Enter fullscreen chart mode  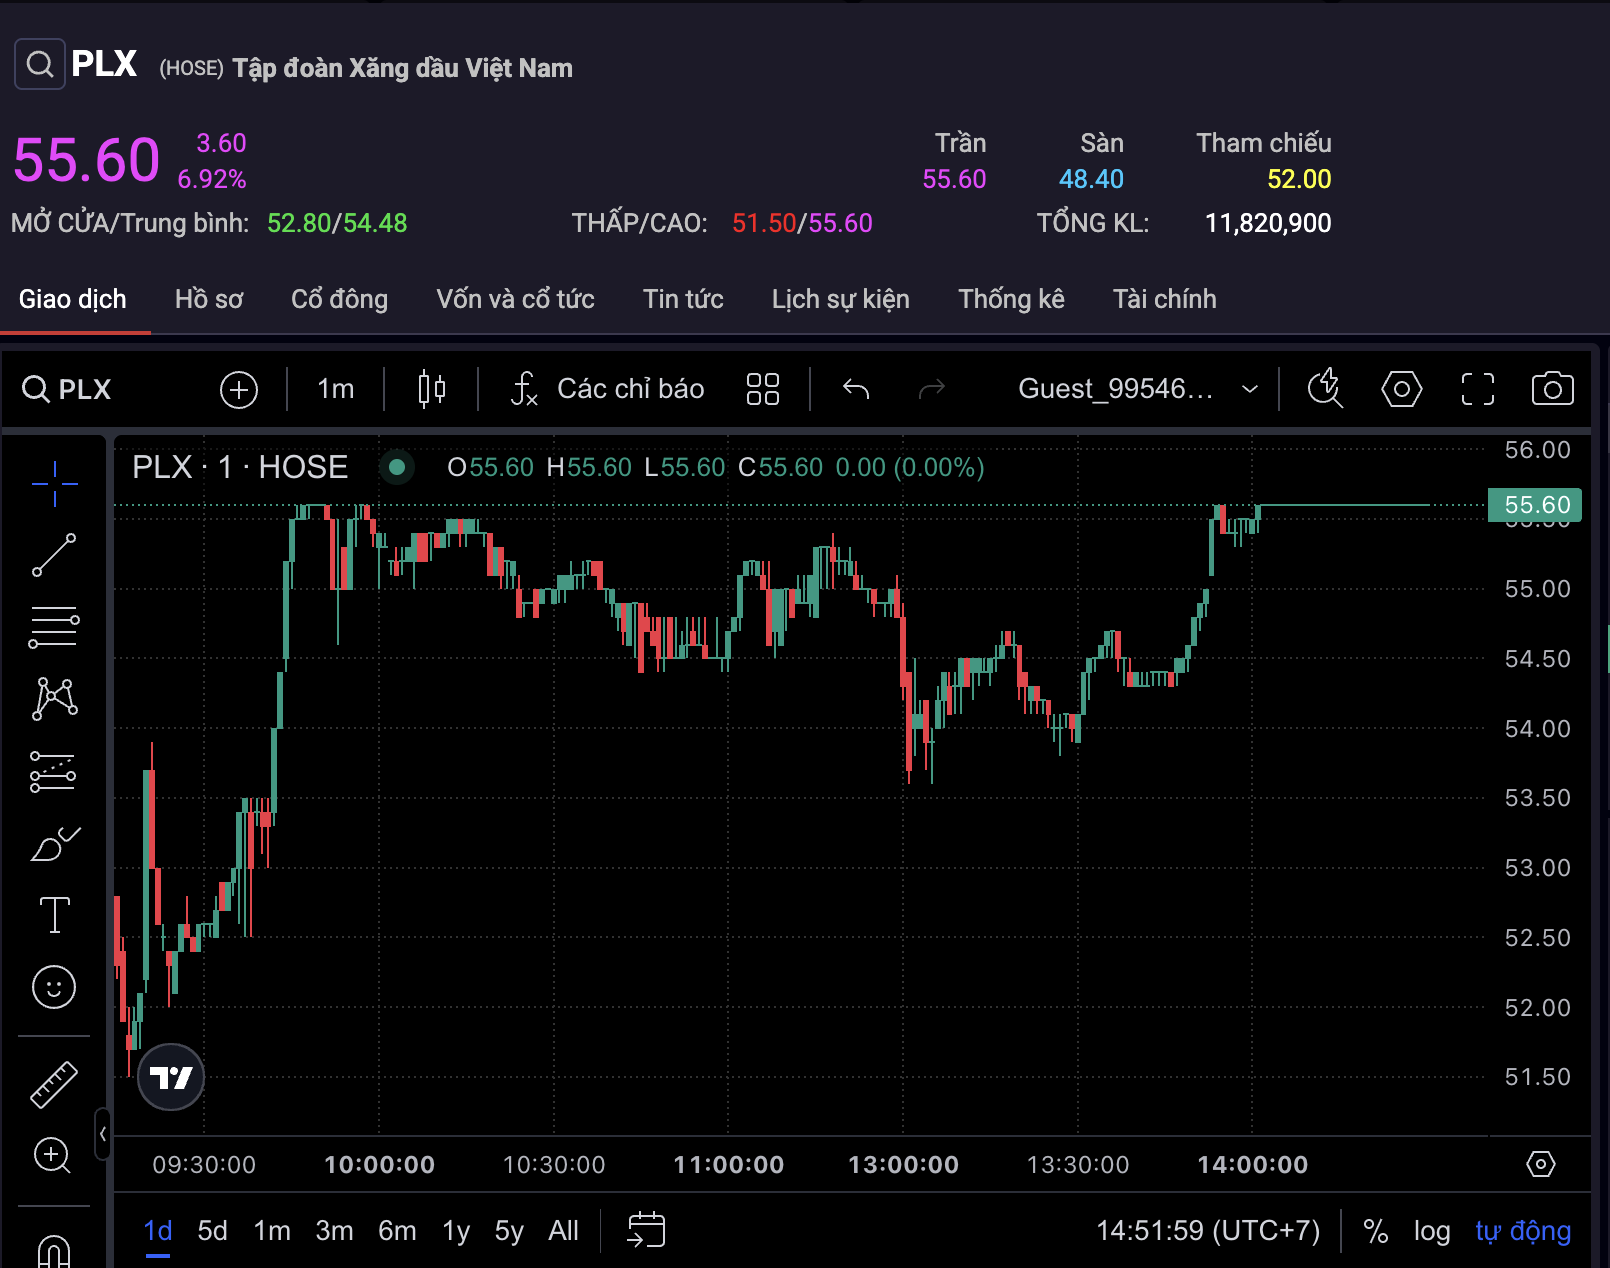coord(1477,389)
